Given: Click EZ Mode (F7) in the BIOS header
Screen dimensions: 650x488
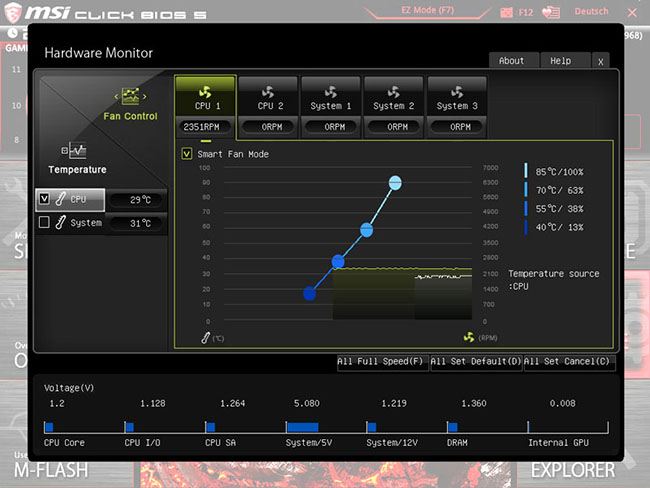Looking at the screenshot, I should [x=427, y=10].
